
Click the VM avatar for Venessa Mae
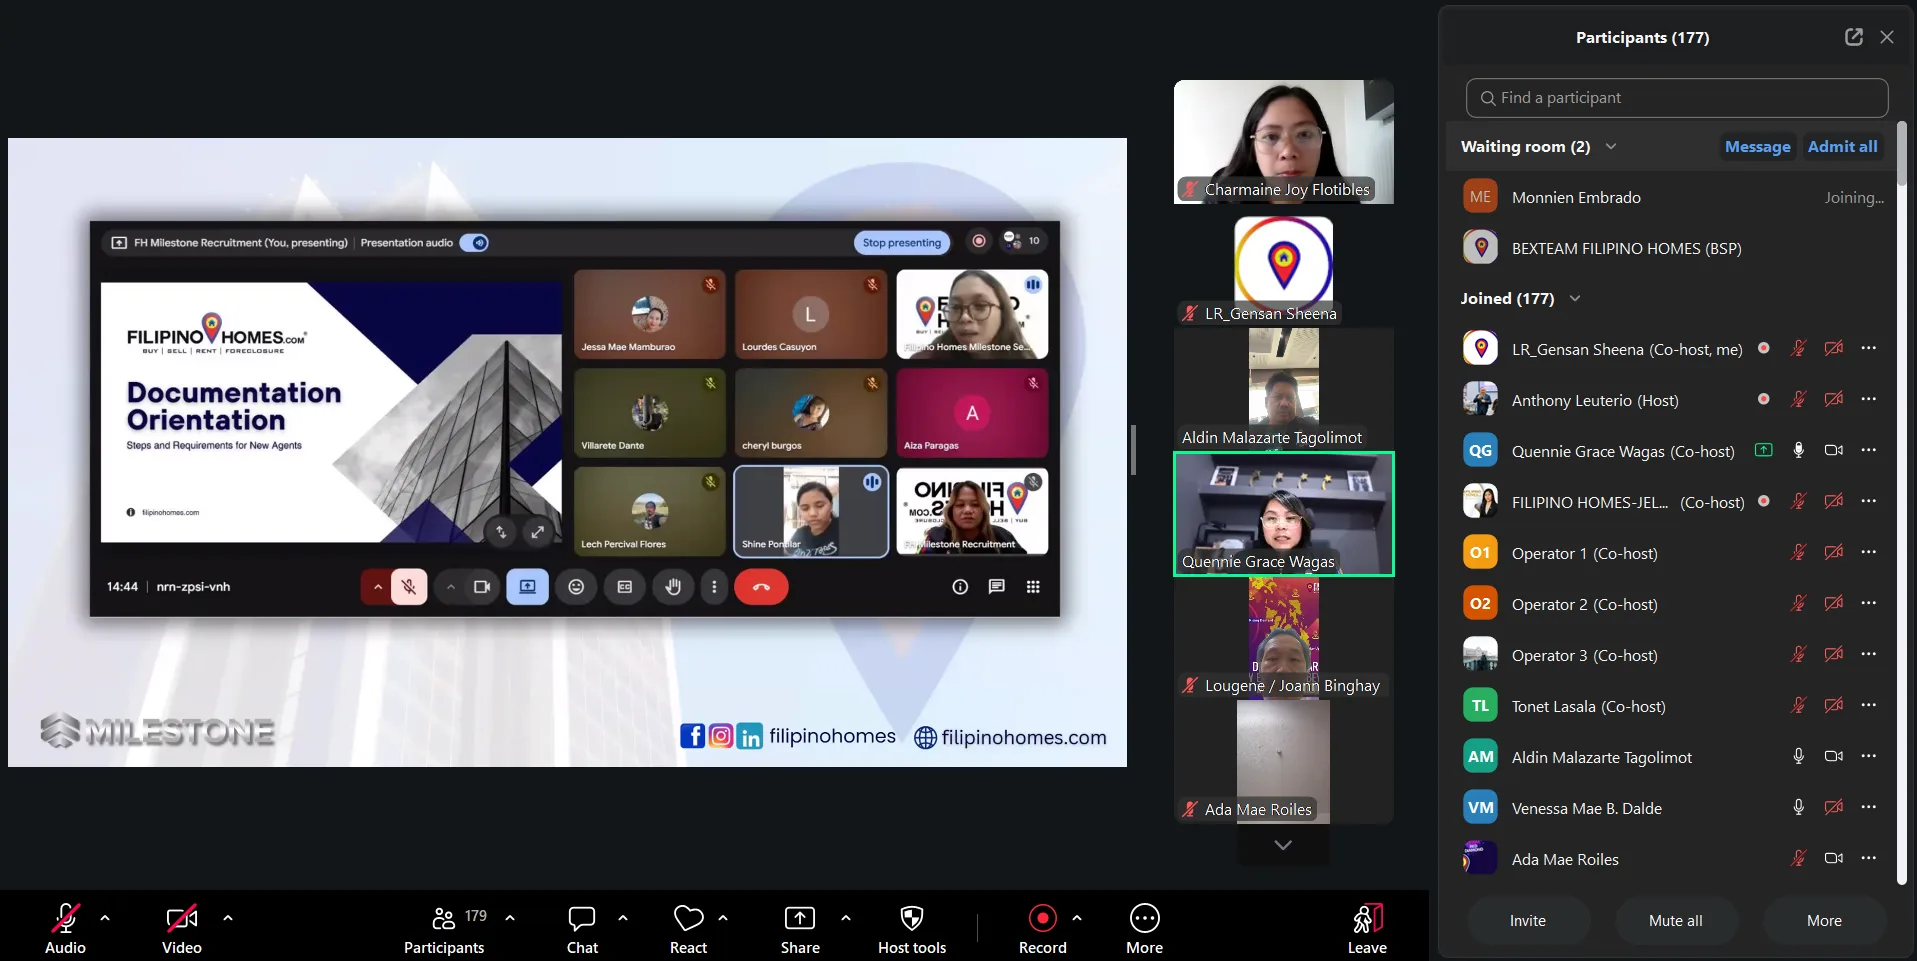coord(1480,808)
